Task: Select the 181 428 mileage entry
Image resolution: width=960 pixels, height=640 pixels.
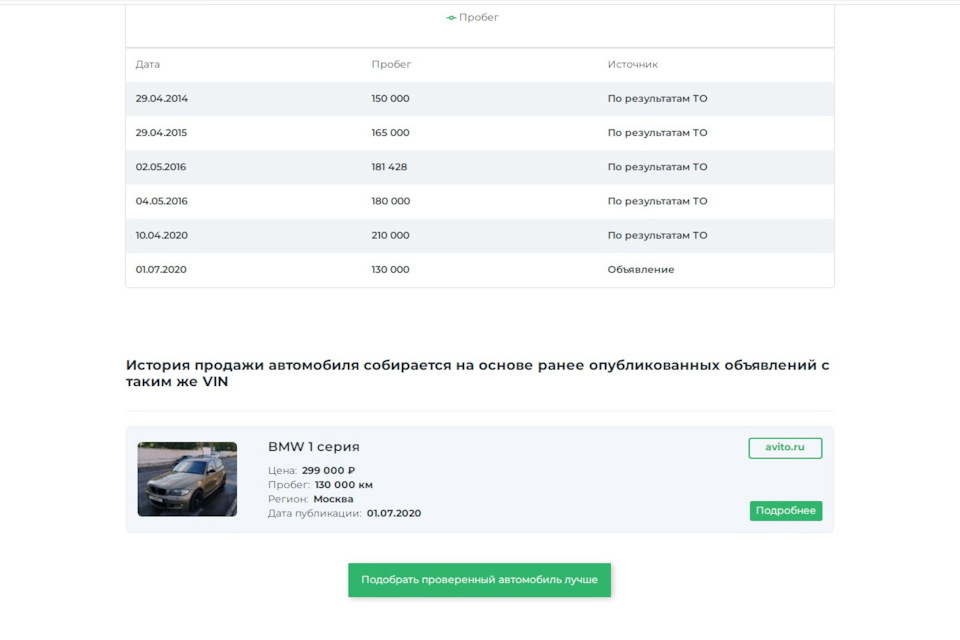Action: 389,167
